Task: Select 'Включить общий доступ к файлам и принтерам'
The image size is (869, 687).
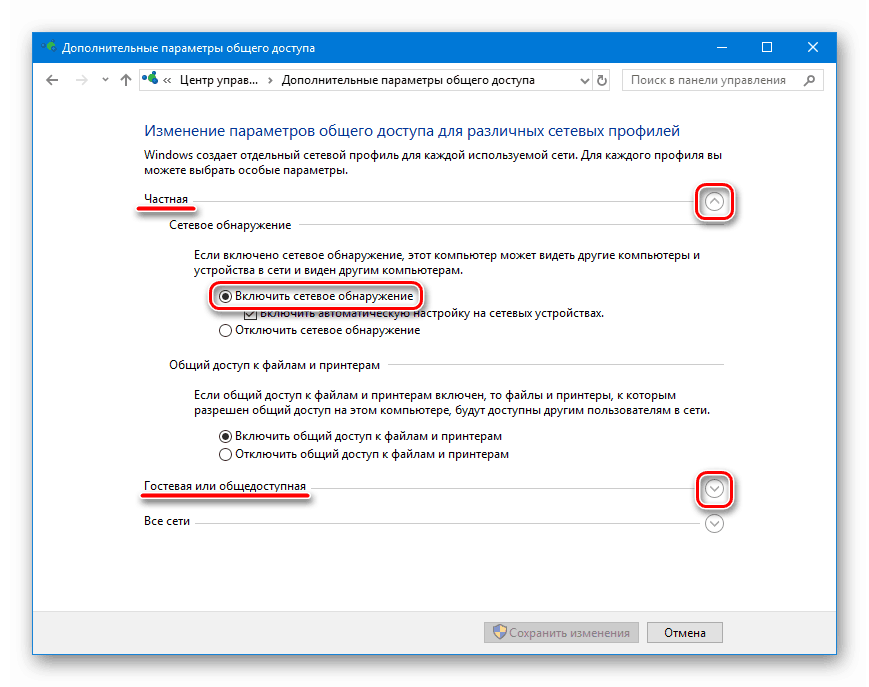Action: pyautogui.click(x=360, y=437)
